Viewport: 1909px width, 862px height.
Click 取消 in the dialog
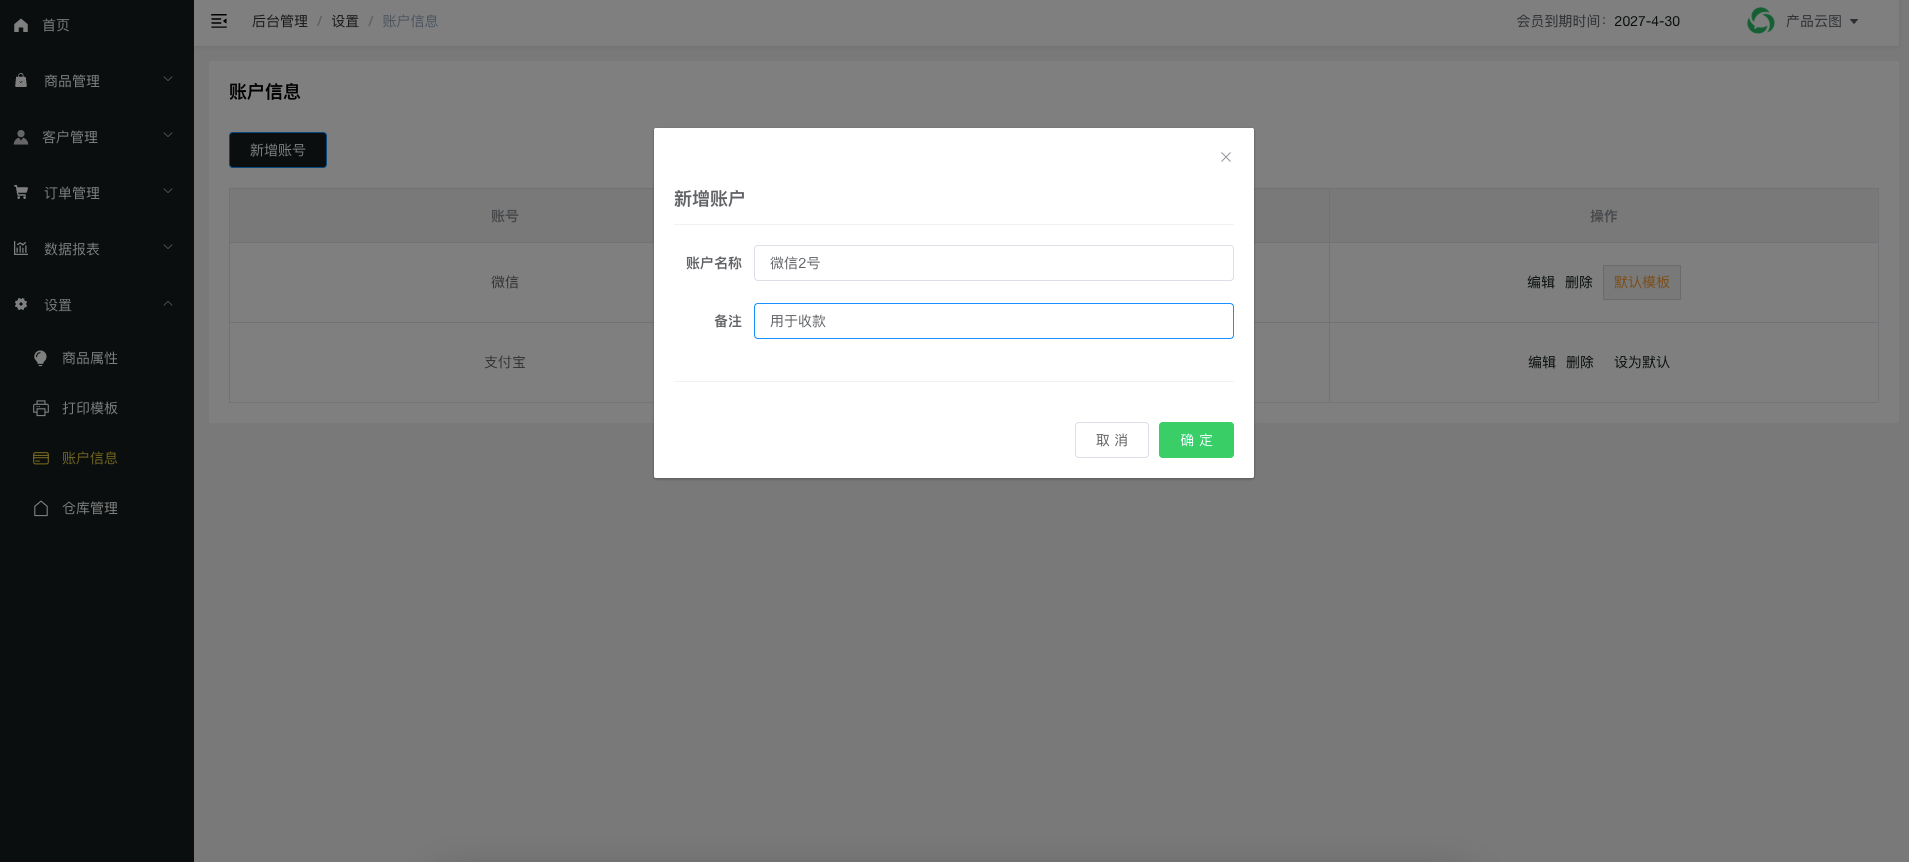pos(1112,440)
